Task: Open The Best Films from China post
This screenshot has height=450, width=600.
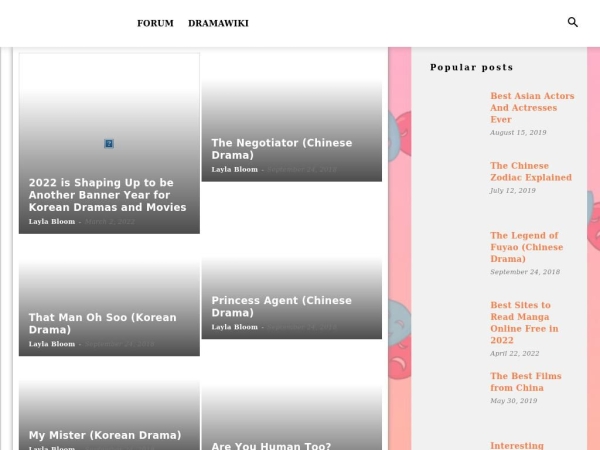Action: (526, 382)
